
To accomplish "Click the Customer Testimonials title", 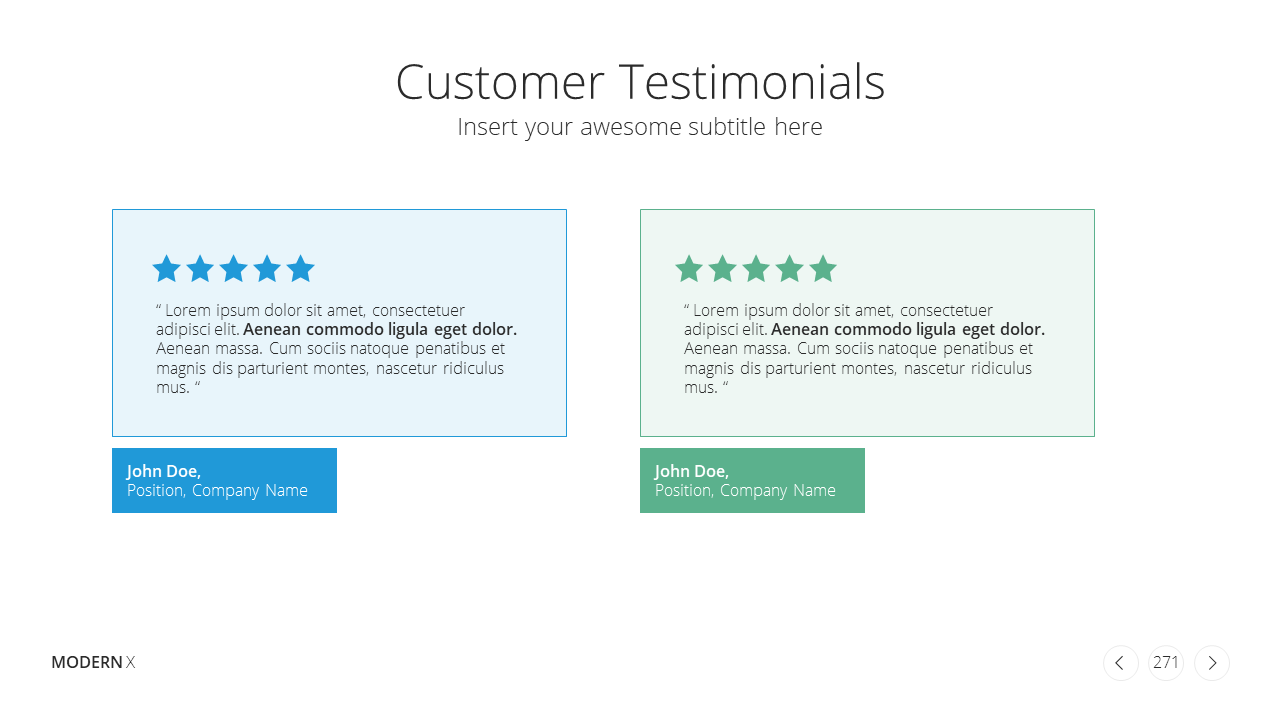I will click(x=640, y=82).
